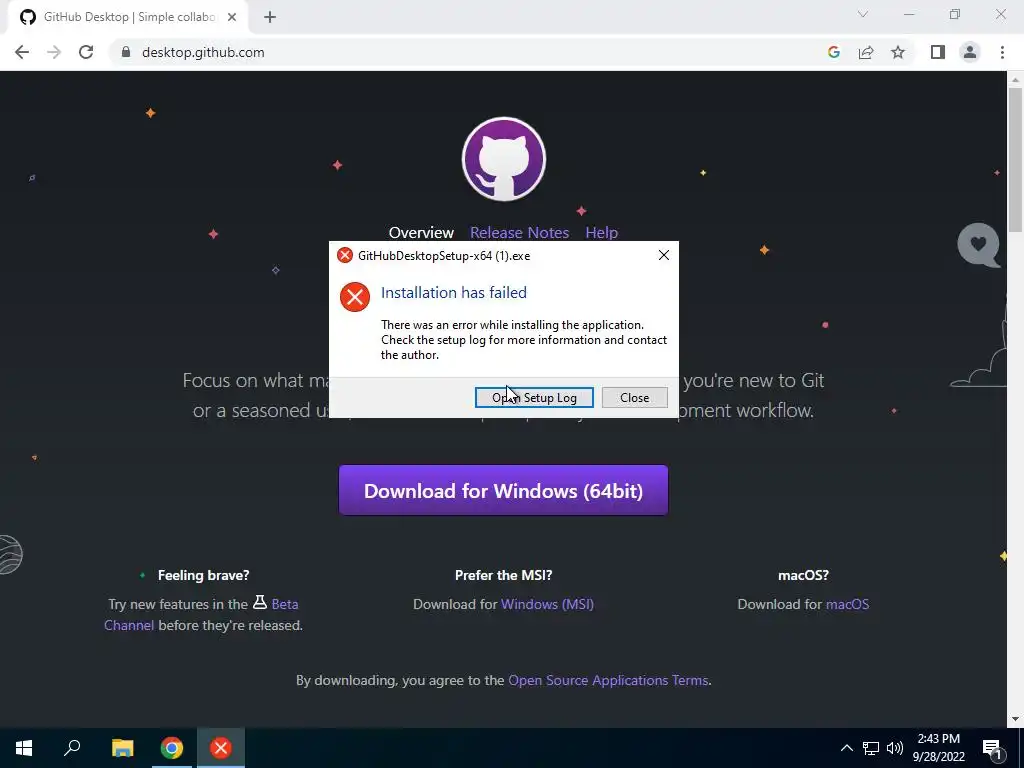This screenshot has height=768, width=1024.
Task: Download the Windows (MSI) installer link
Action: pyautogui.click(x=547, y=604)
